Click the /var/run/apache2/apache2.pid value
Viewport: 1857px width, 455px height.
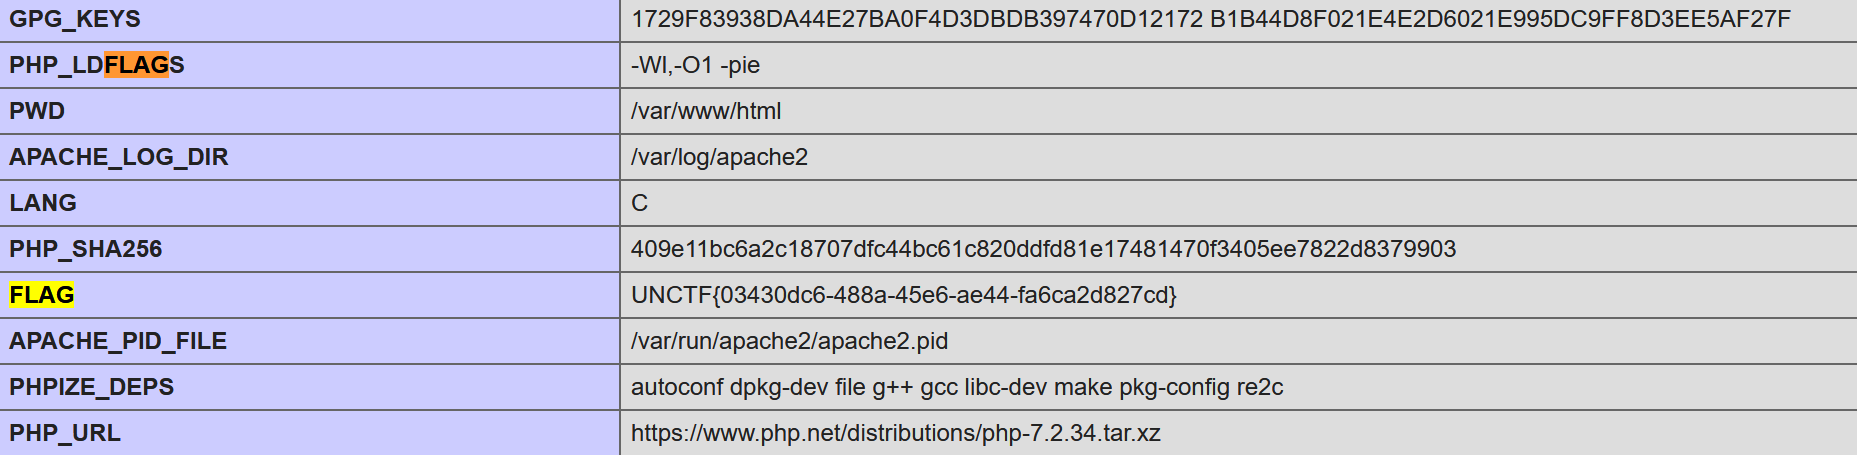(789, 341)
